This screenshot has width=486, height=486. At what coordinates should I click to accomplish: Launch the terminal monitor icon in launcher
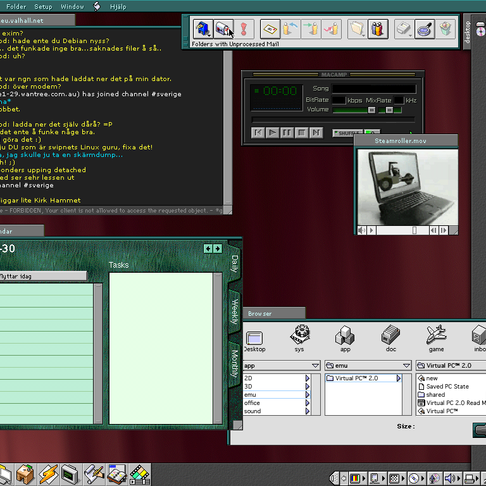coord(71,475)
